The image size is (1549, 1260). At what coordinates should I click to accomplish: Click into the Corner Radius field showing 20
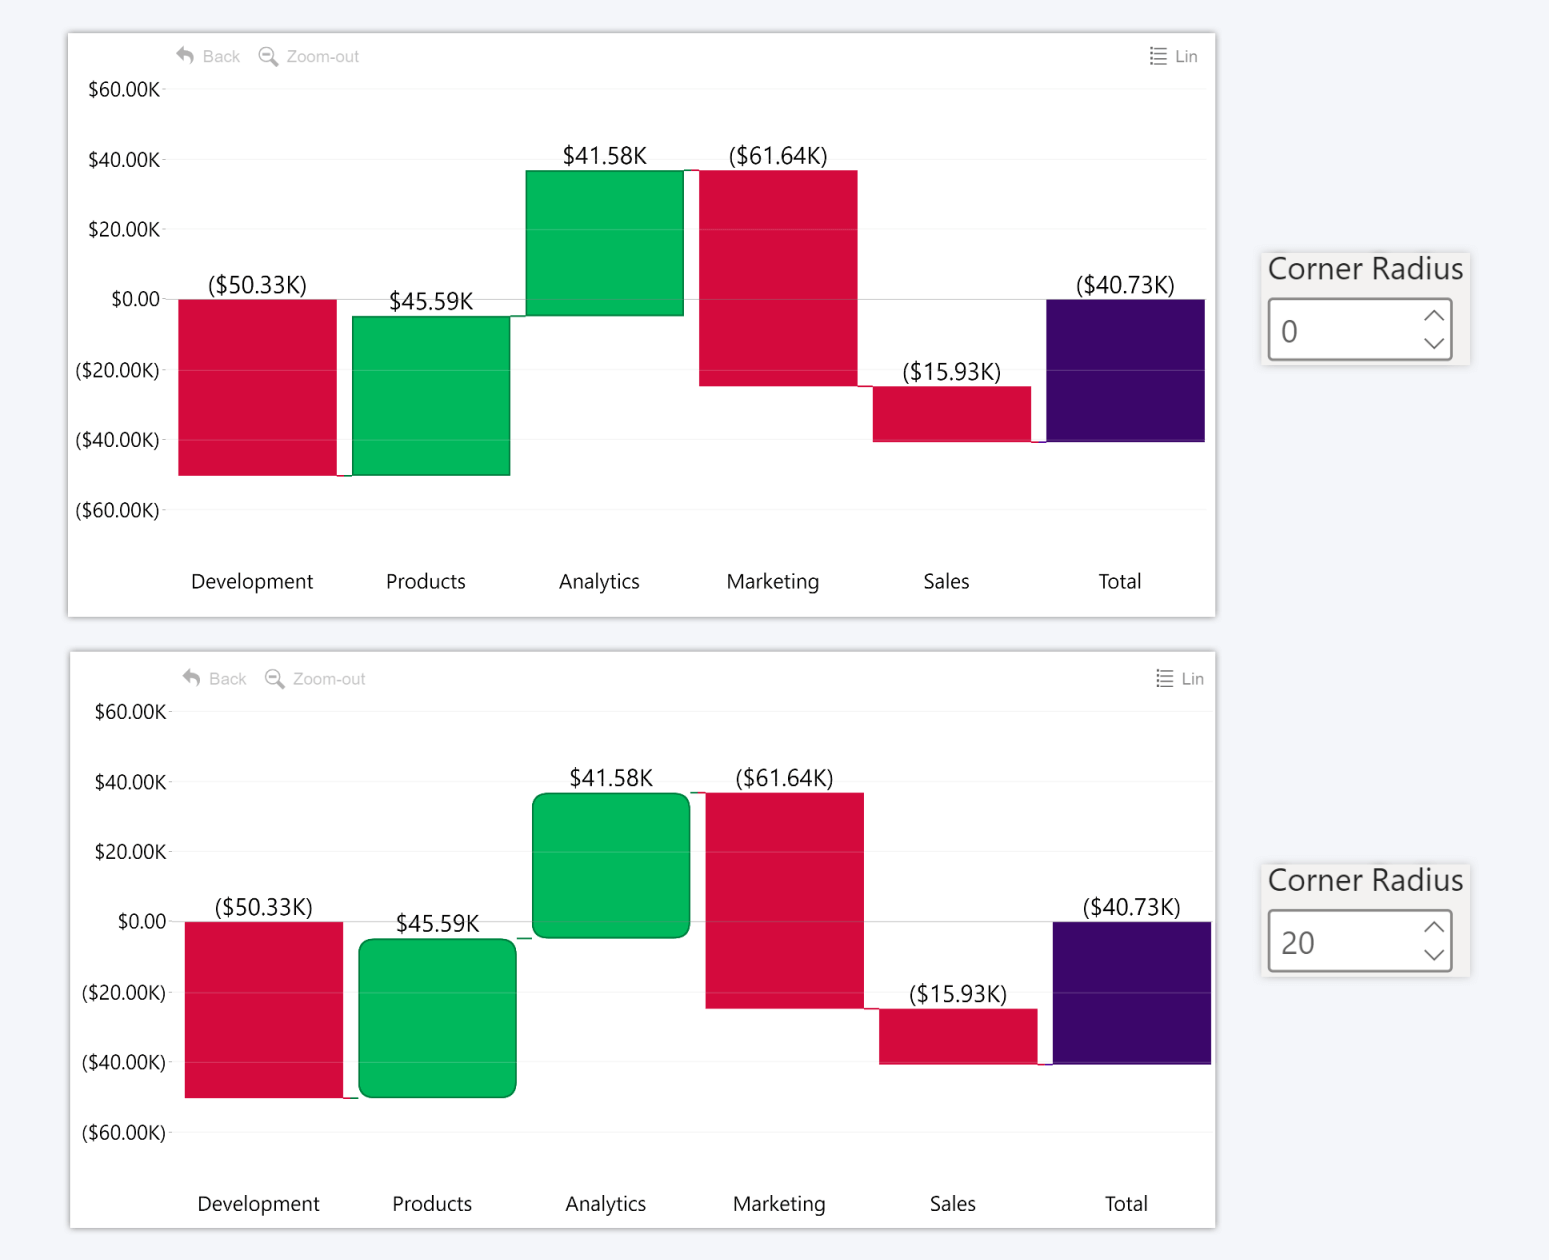pyautogui.click(x=1340, y=942)
